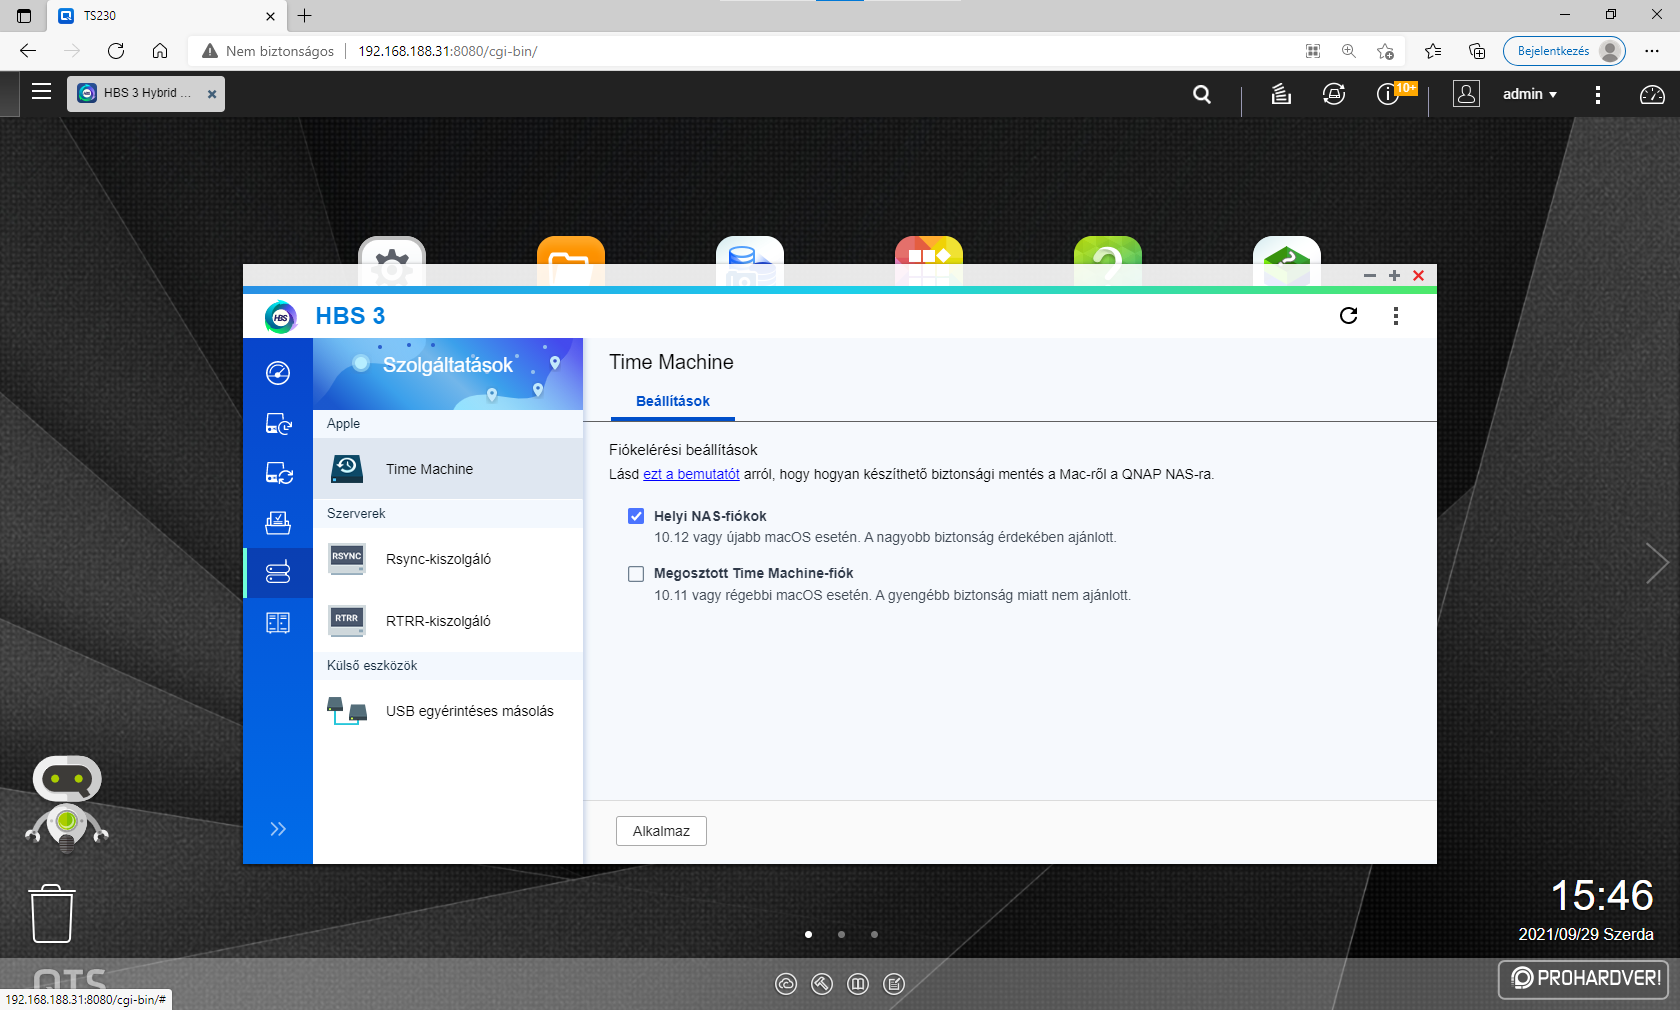The width and height of the screenshot is (1680, 1010).
Task: Go to next desktop page arrow
Action: click(1657, 563)
